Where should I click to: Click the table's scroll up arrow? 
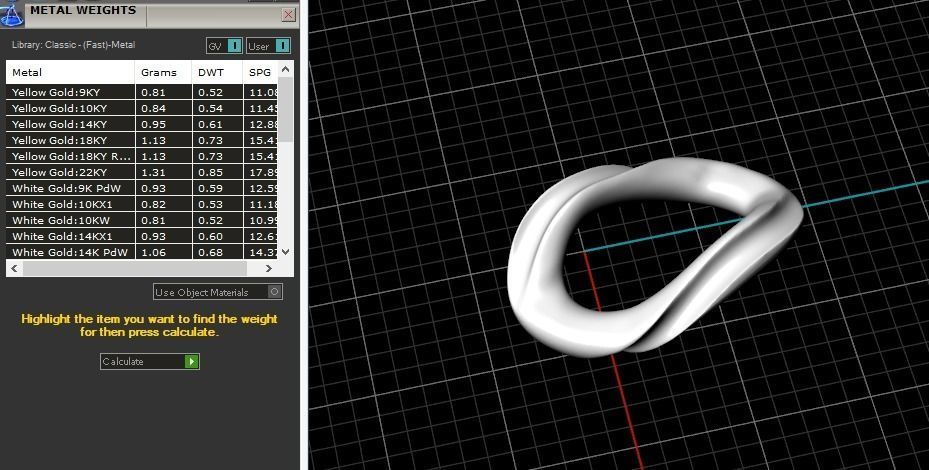coord(286,69)
